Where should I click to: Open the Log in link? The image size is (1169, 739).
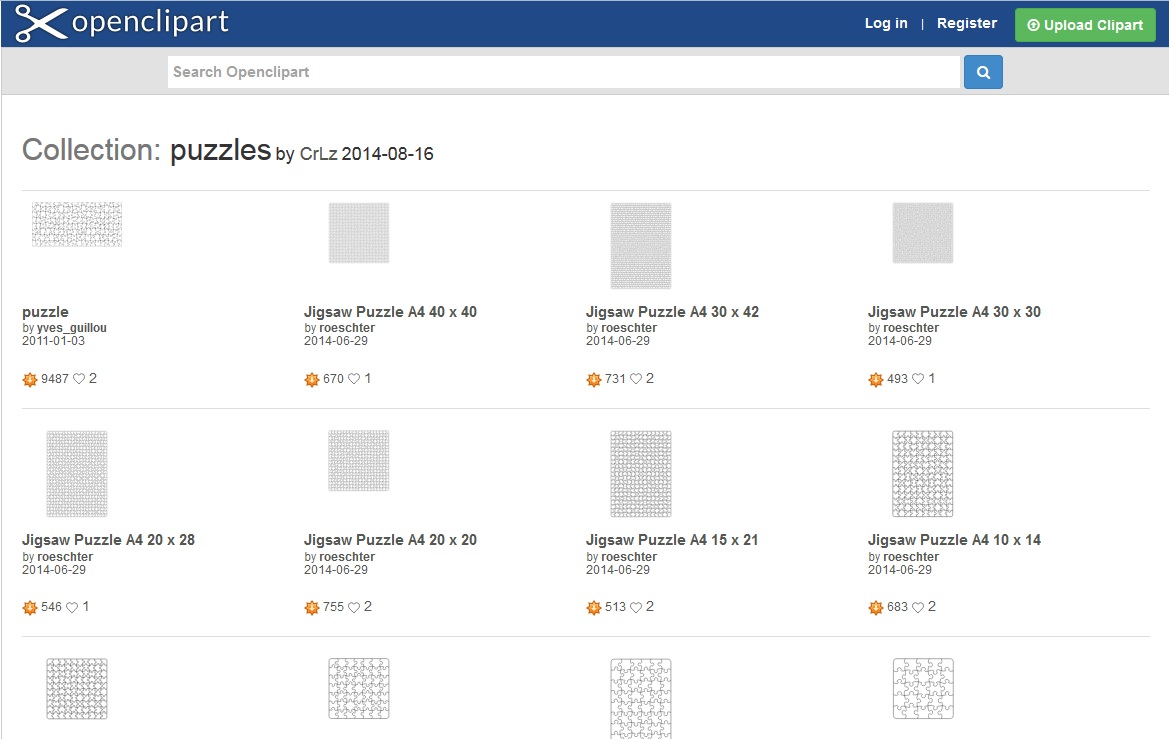(886, 23)
